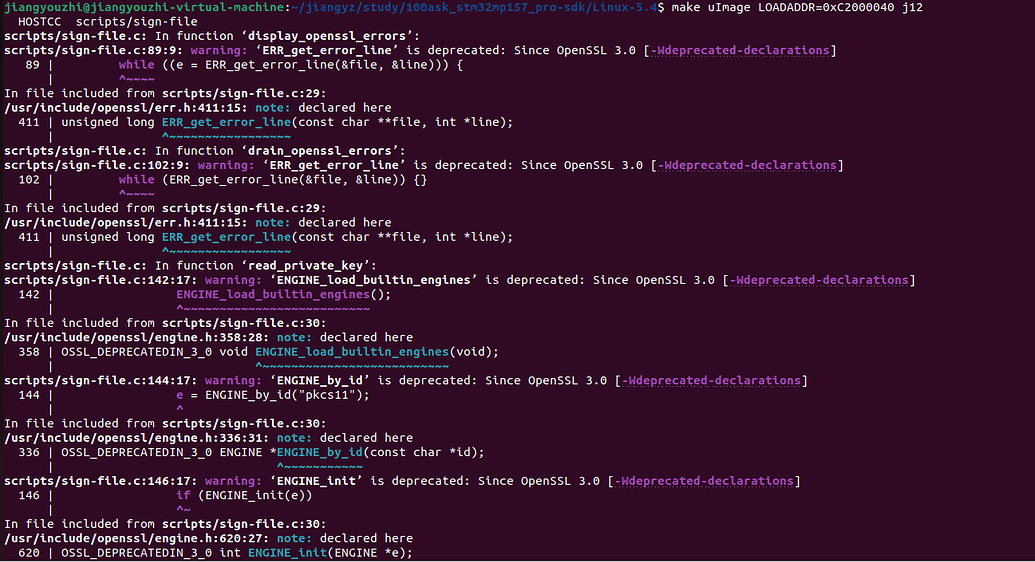Open the -Wdeprecated-declarations link on the ENGINE_init warning

[x=704, y=481]
